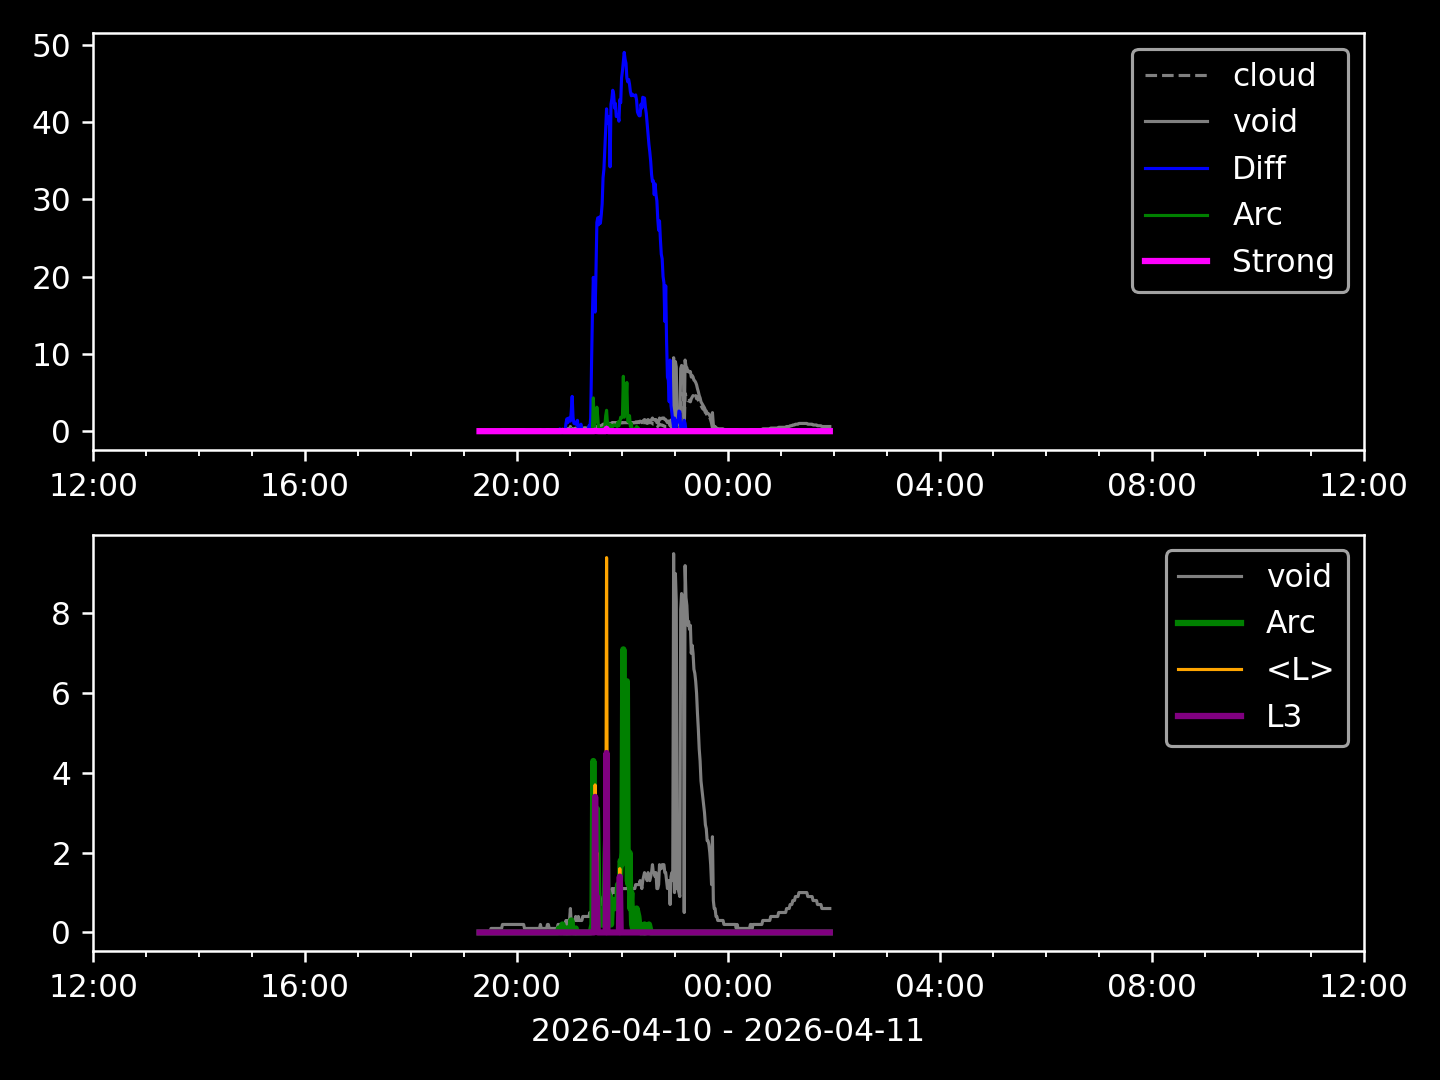Click the date range label 2026-04-10 - 2026-04-11
Viewport: 1440px width, 1080px height.
pyautogui.click(x=727, y=1030)
